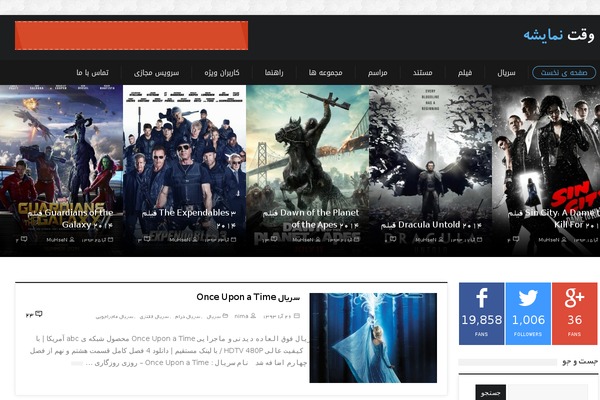Image resolution: width=600 pixels, height=400 pixels.
Task: Open the Twitter followers box
Action: point(528,313)
